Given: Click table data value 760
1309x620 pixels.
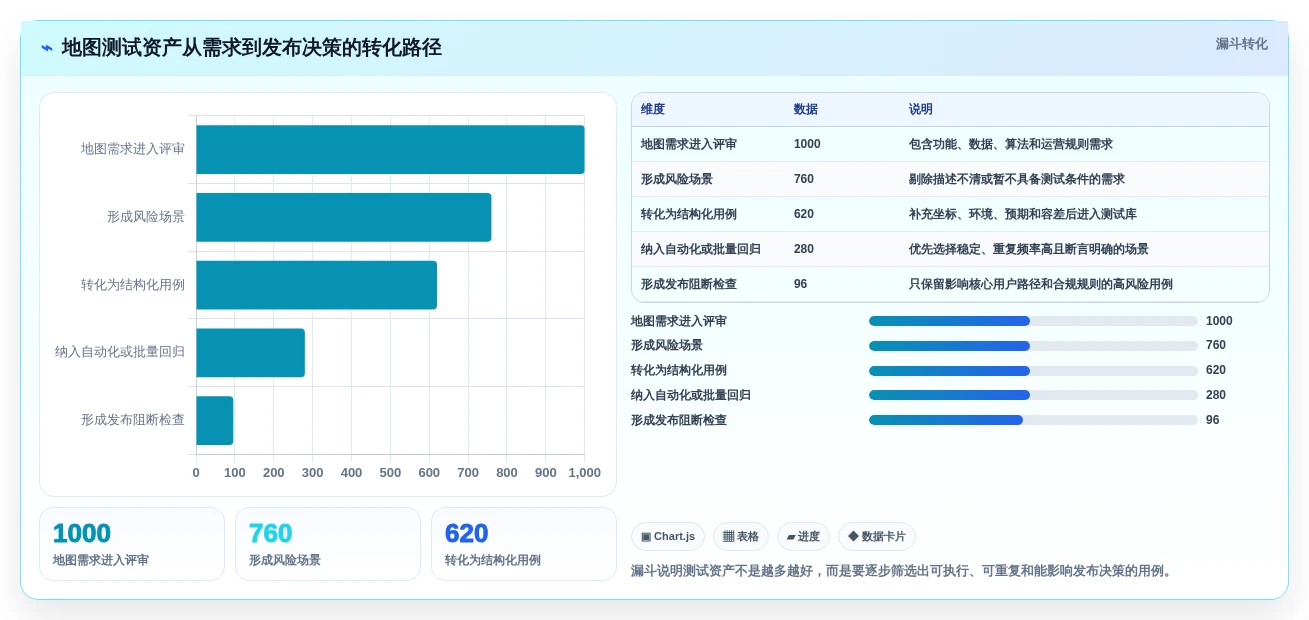Looking at the screenshot, I should pyautogui.click(x=804, y=179).
